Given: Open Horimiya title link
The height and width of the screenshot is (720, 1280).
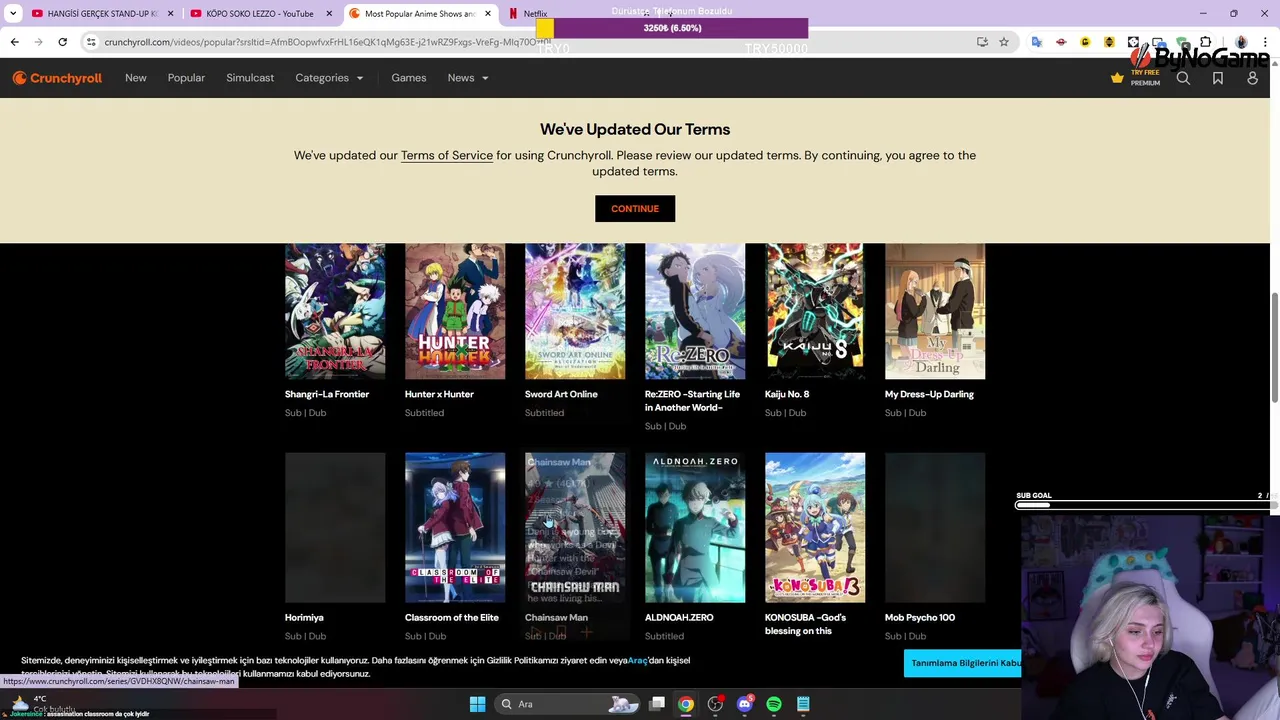Looking at the screenshot, I should click(304, 617).
